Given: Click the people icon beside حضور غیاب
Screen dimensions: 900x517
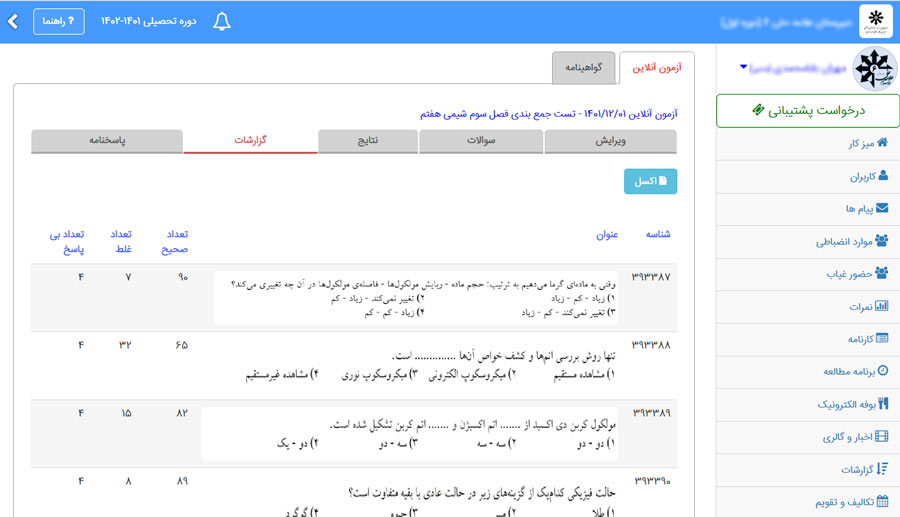Looking at the screenshot, I should (882, 273).
